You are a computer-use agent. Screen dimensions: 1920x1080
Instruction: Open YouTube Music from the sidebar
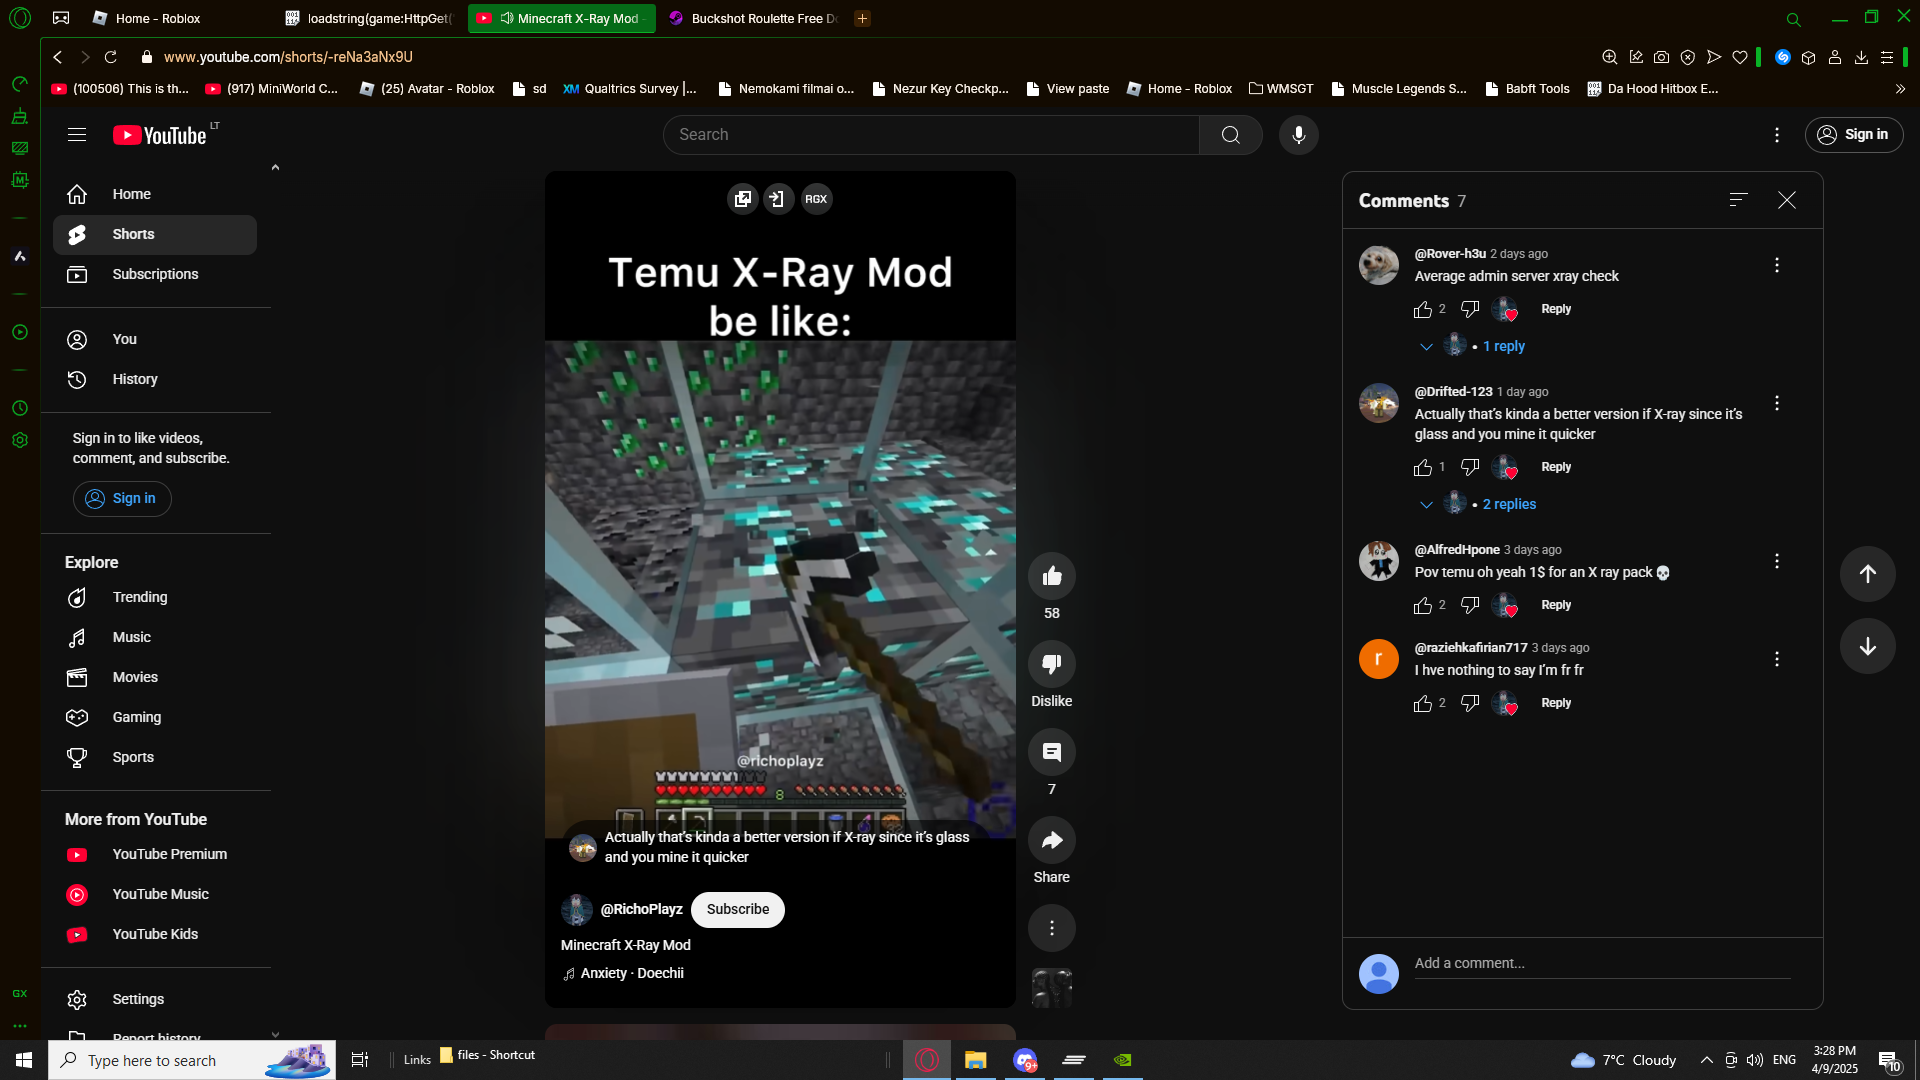click(x=155, y=894)
